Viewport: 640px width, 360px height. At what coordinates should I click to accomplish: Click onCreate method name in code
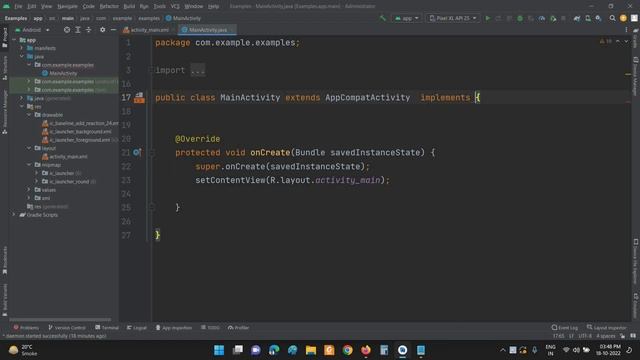click(270, 153)
